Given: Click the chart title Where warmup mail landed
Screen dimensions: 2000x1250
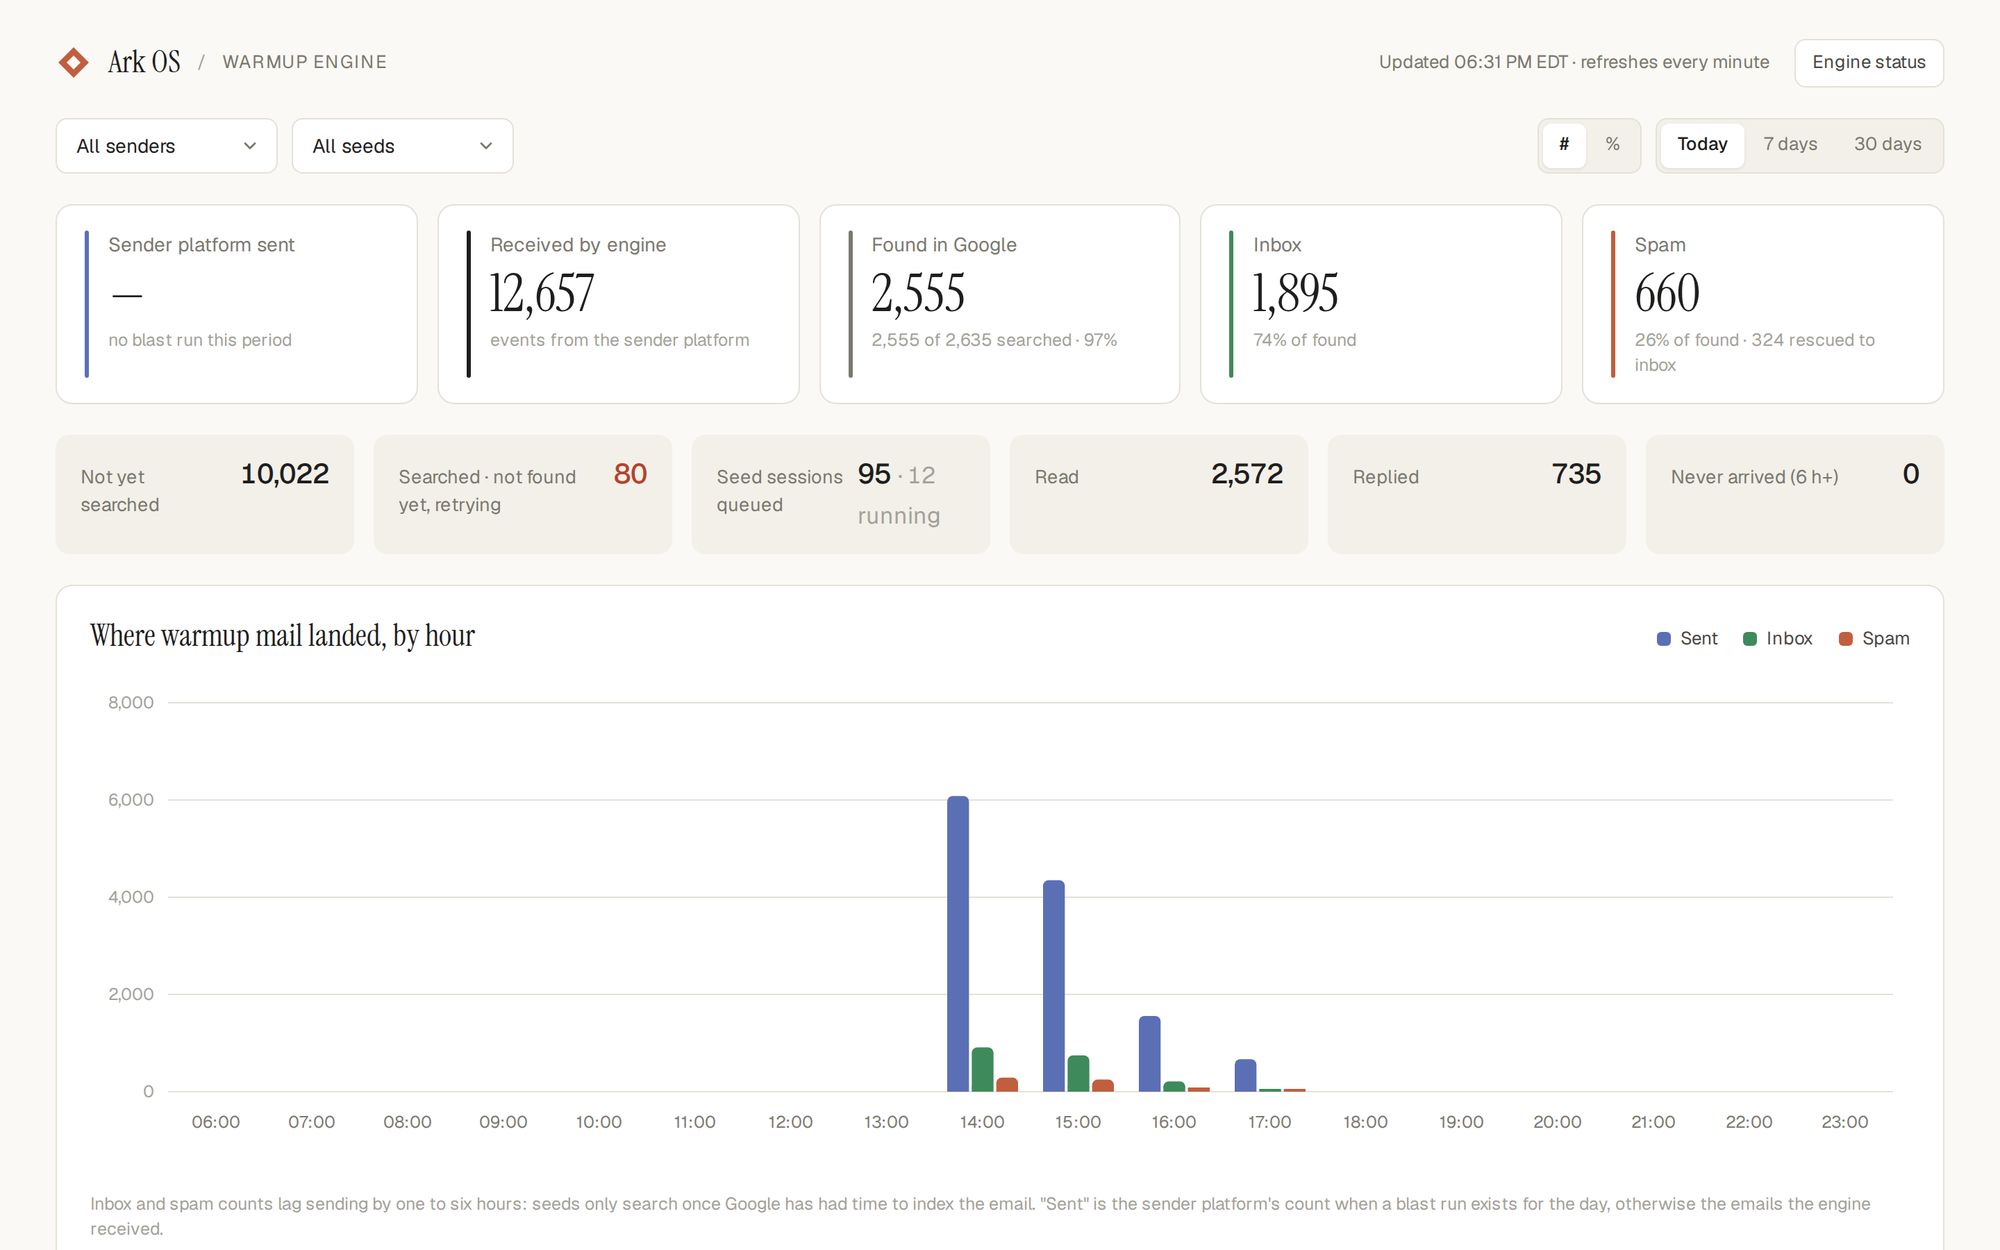Looking at the screenshot, I should coord(282,636).
